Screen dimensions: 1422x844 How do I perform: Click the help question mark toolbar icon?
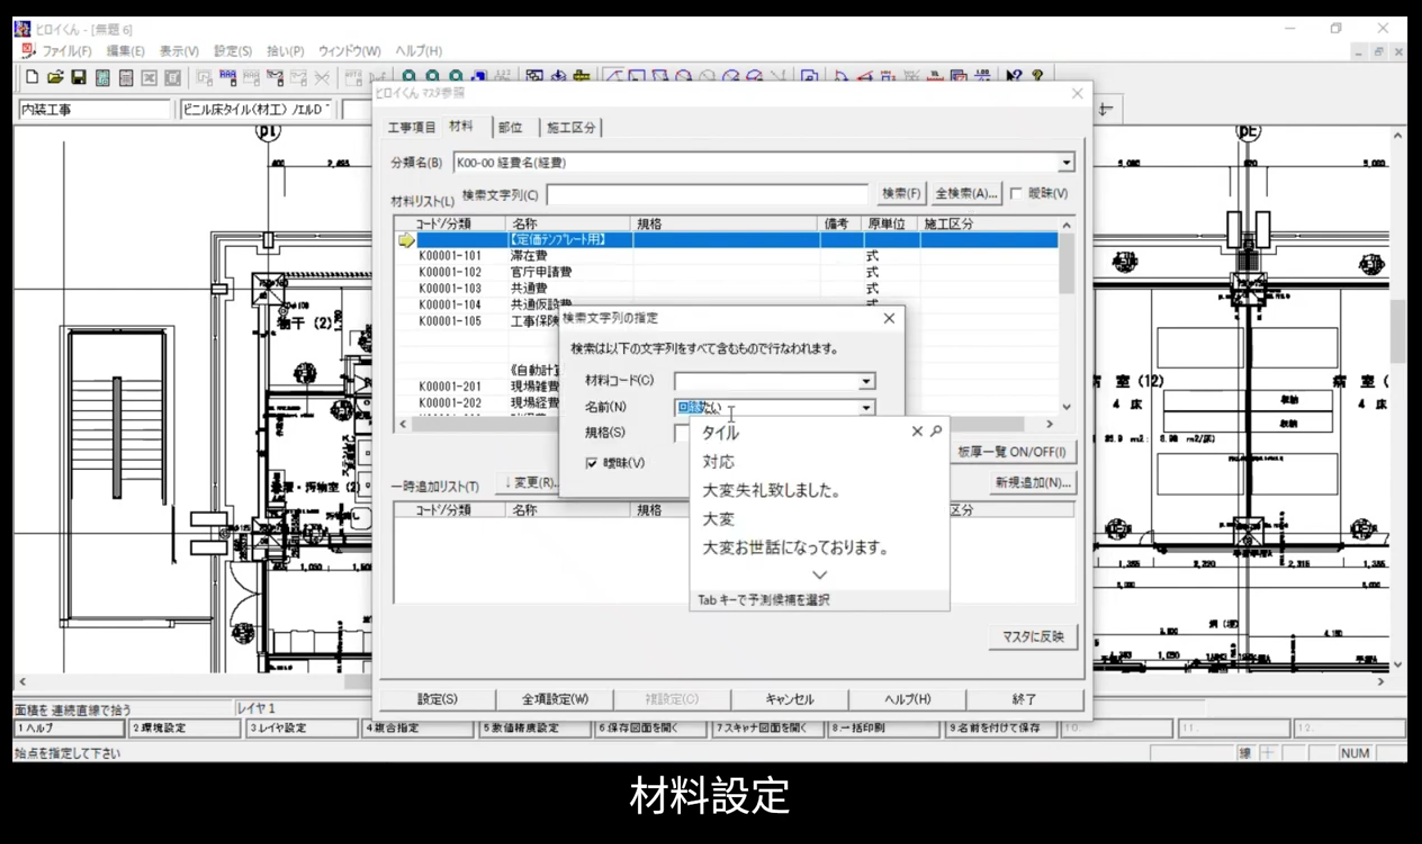coord(1037,76)
